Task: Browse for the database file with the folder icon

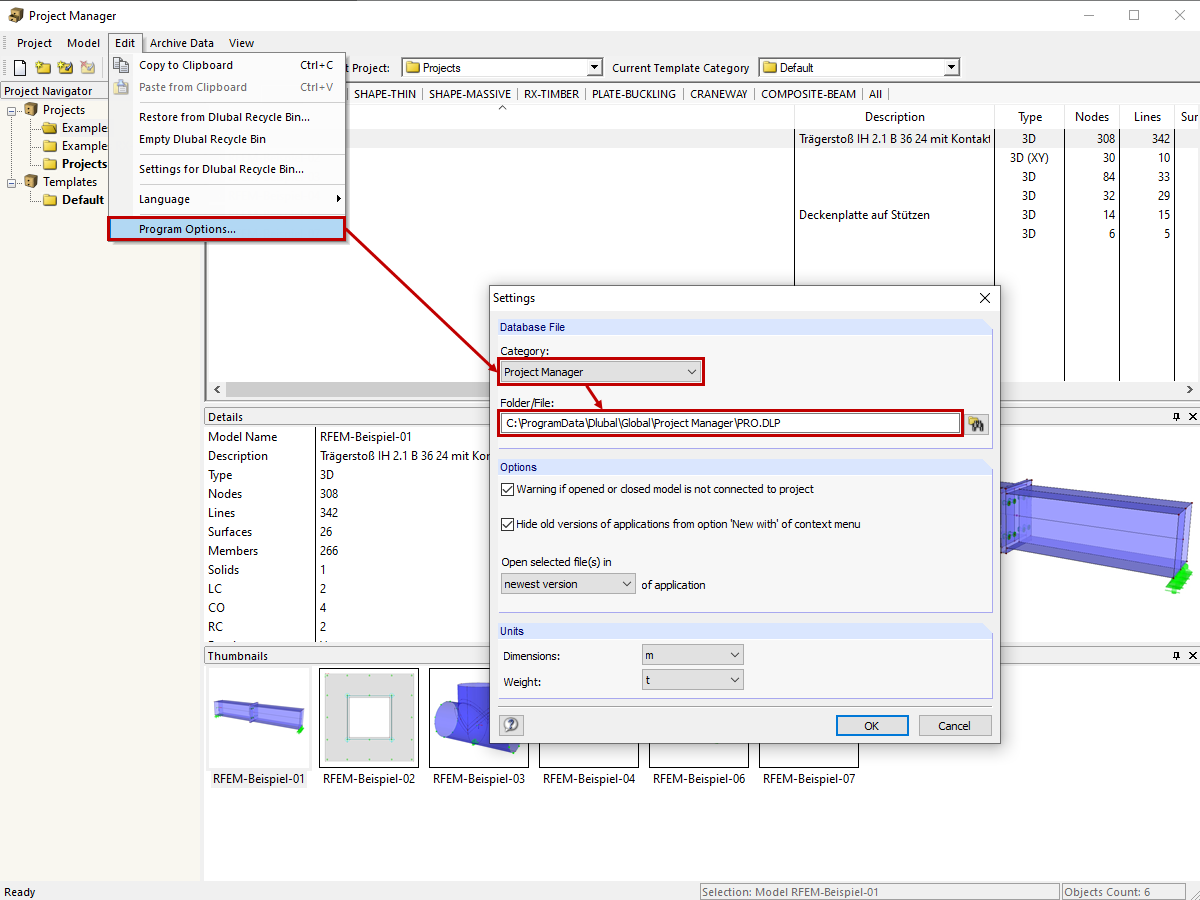Action: (x=976, y=423)
